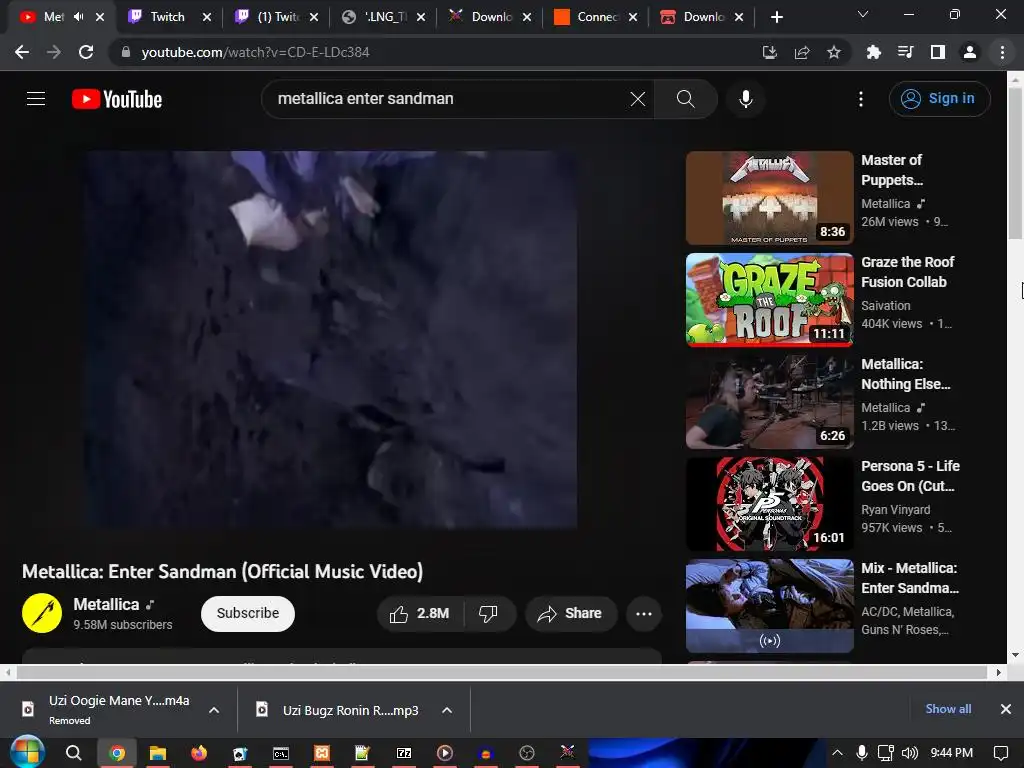Viewport: 1024px width, 768px height.
Task: Click scroll down arrow of page scrollbar
Action: pos(1015,655)
